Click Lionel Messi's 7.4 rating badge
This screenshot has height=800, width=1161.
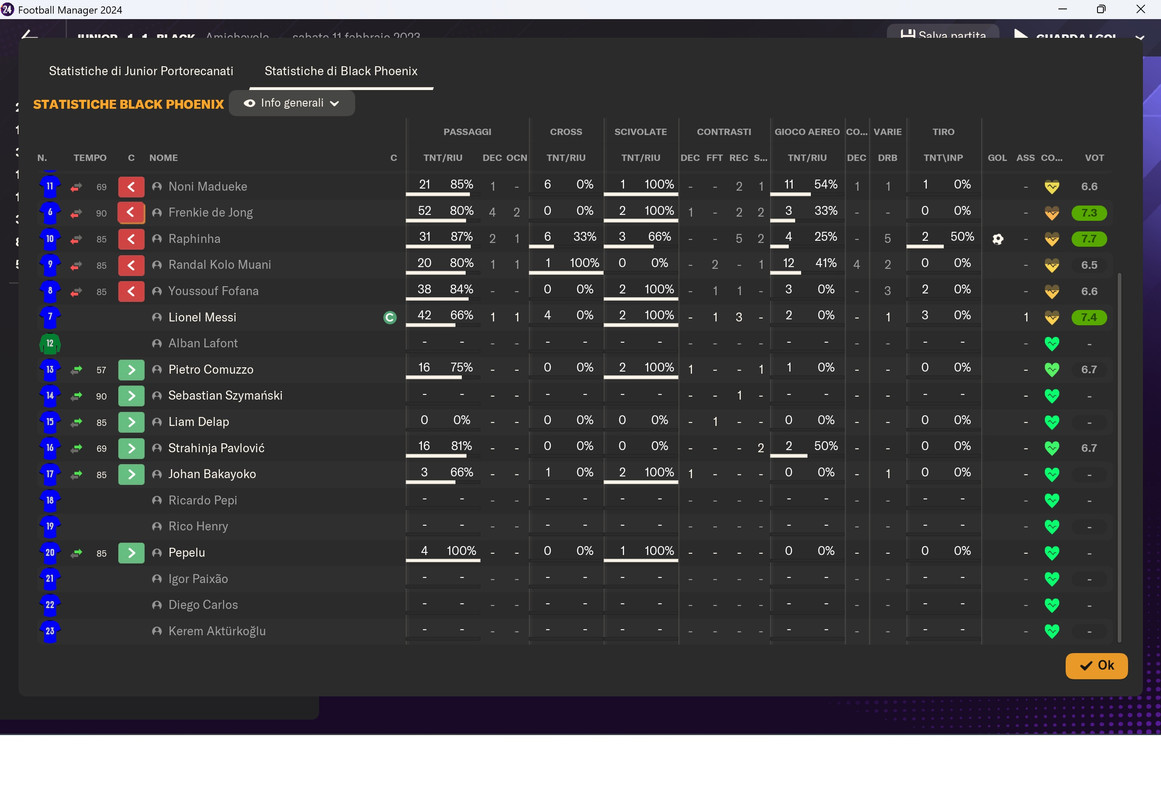[1089, 318]
